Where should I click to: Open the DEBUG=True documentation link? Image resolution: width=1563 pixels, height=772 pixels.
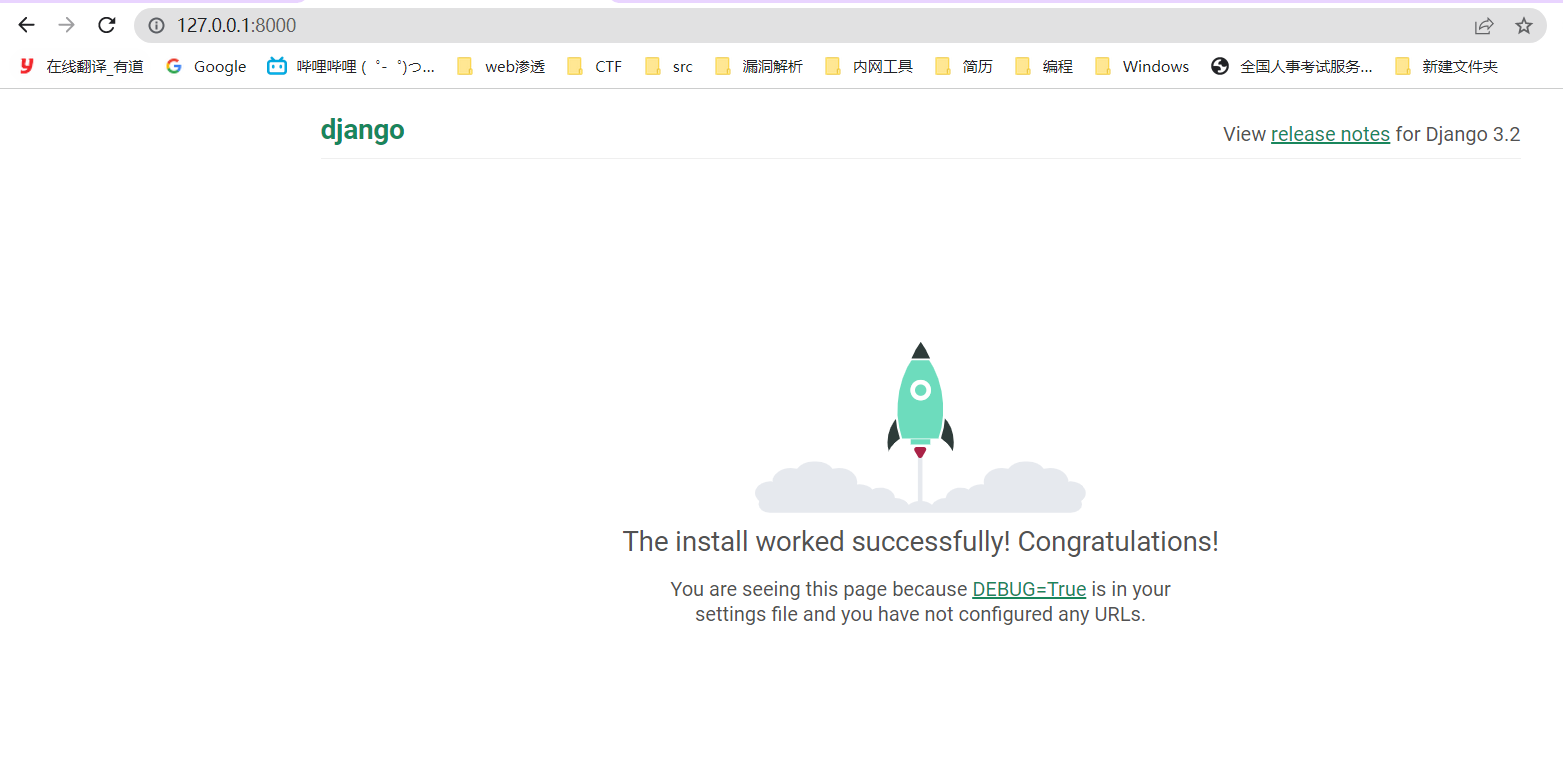tap(1029, 589)
